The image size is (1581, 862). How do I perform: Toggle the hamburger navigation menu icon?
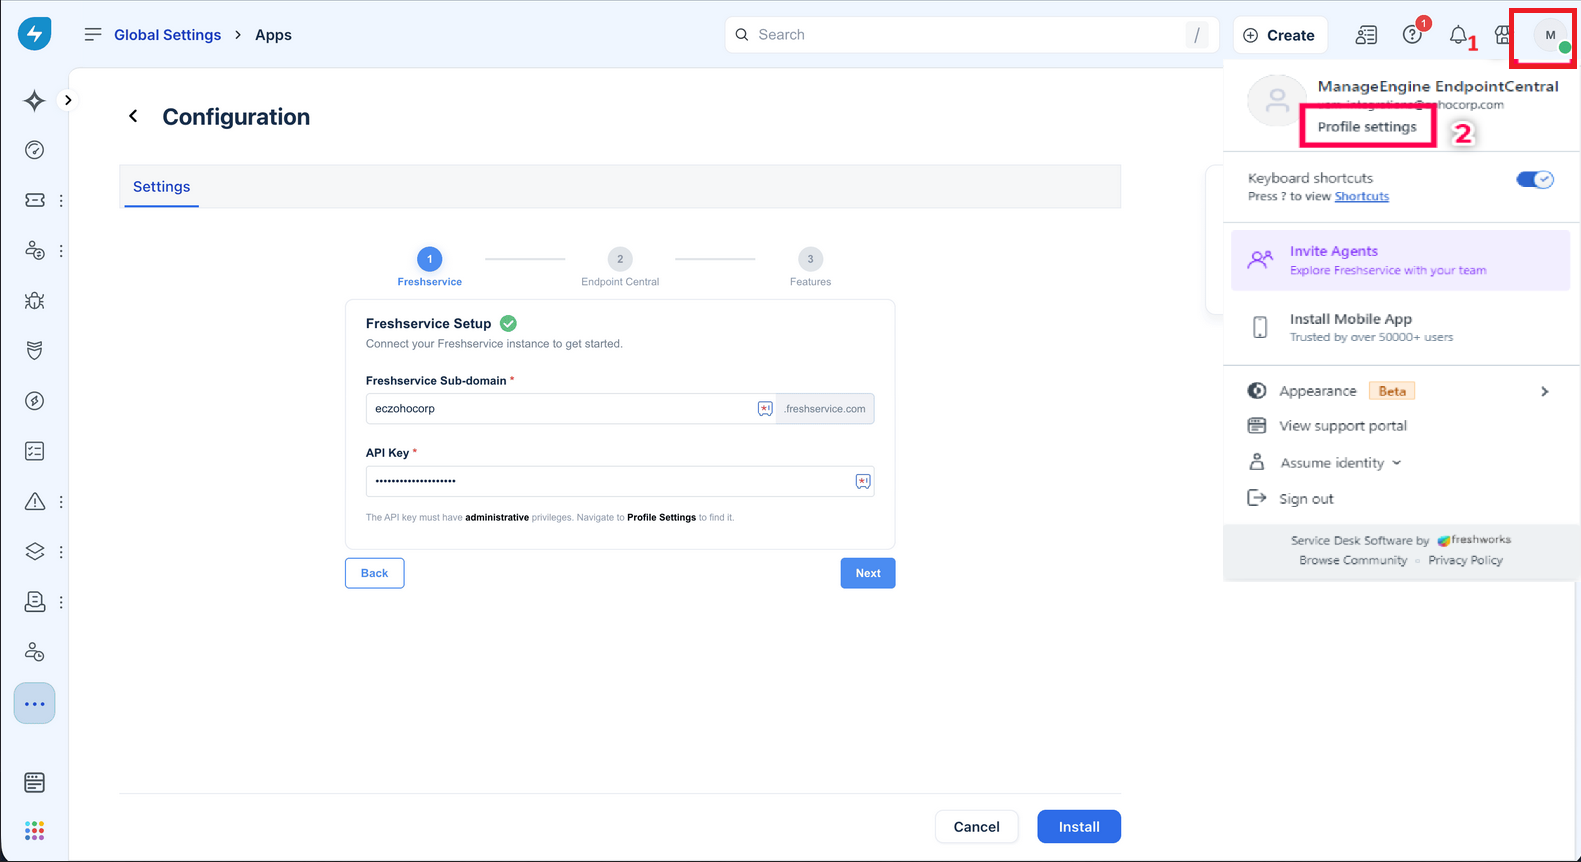[93, 35]
